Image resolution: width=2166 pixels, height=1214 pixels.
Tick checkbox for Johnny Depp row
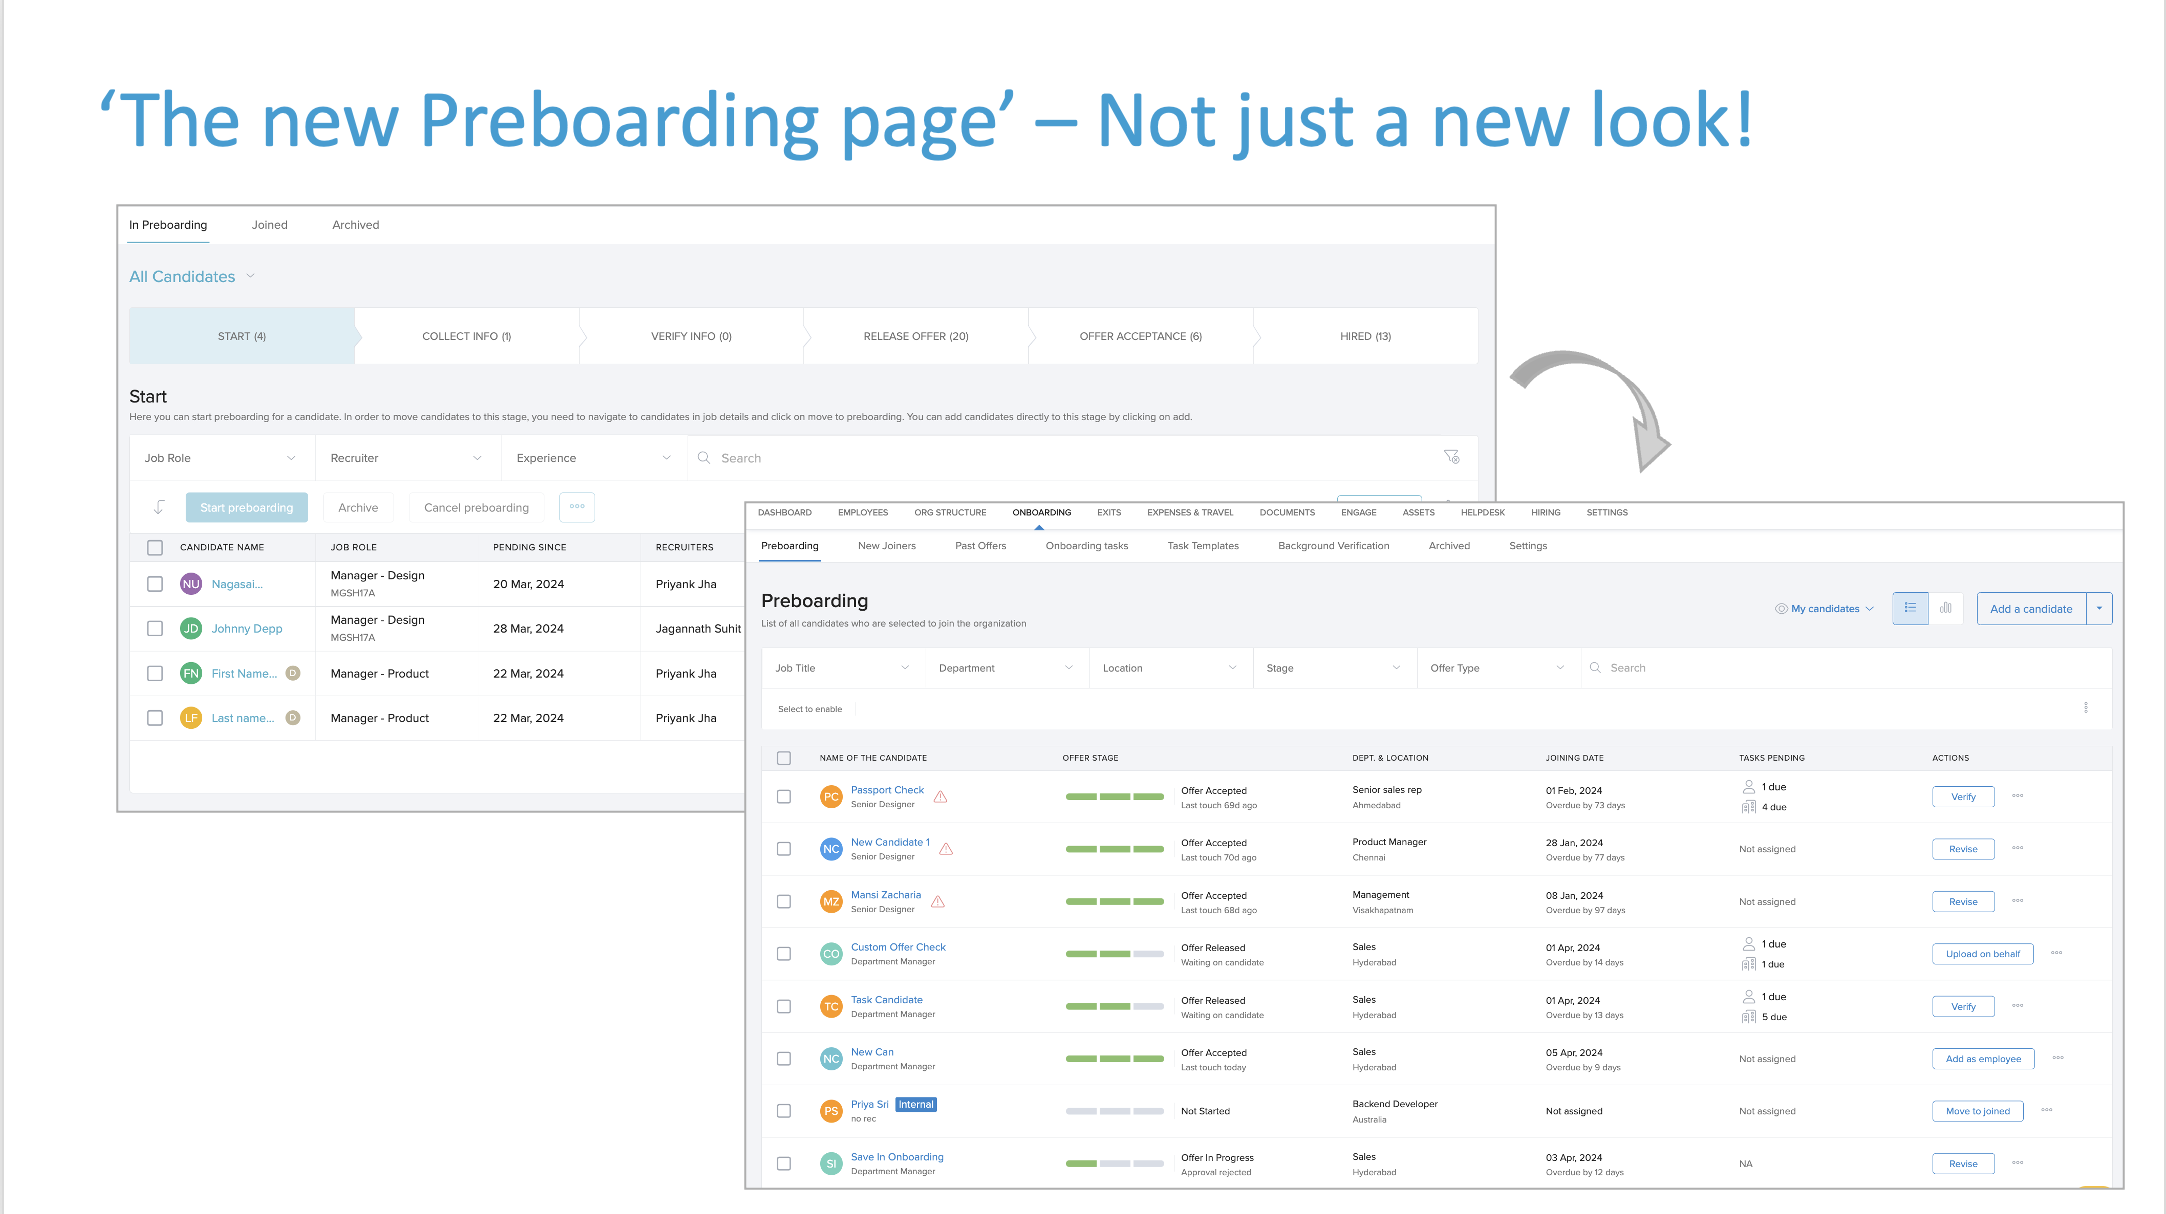point(155,629)
